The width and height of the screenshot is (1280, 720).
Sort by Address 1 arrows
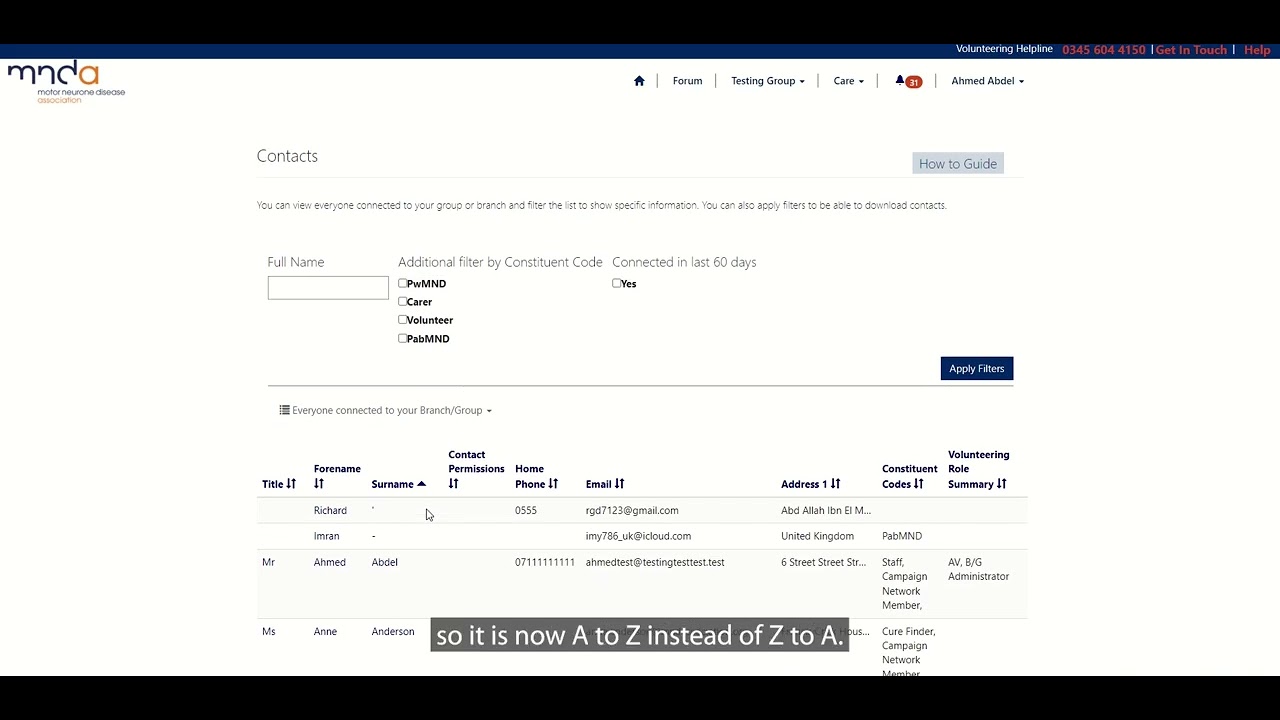tap(835, 484)
